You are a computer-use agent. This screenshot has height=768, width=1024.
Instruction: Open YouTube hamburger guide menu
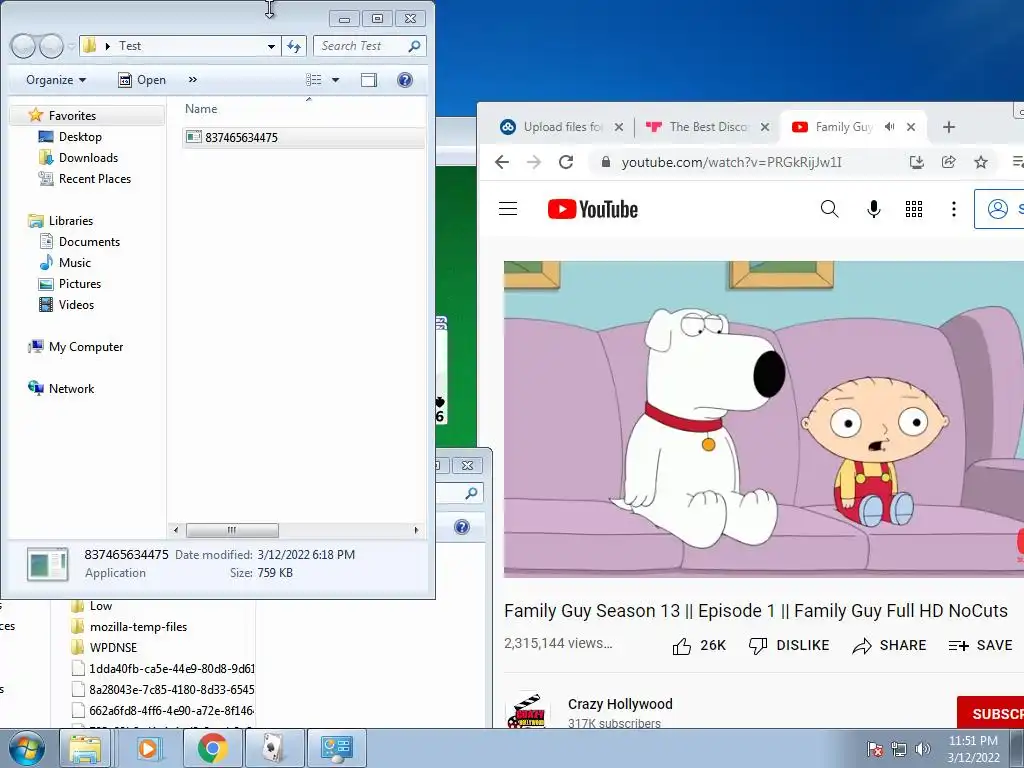[x=508, y=209]
